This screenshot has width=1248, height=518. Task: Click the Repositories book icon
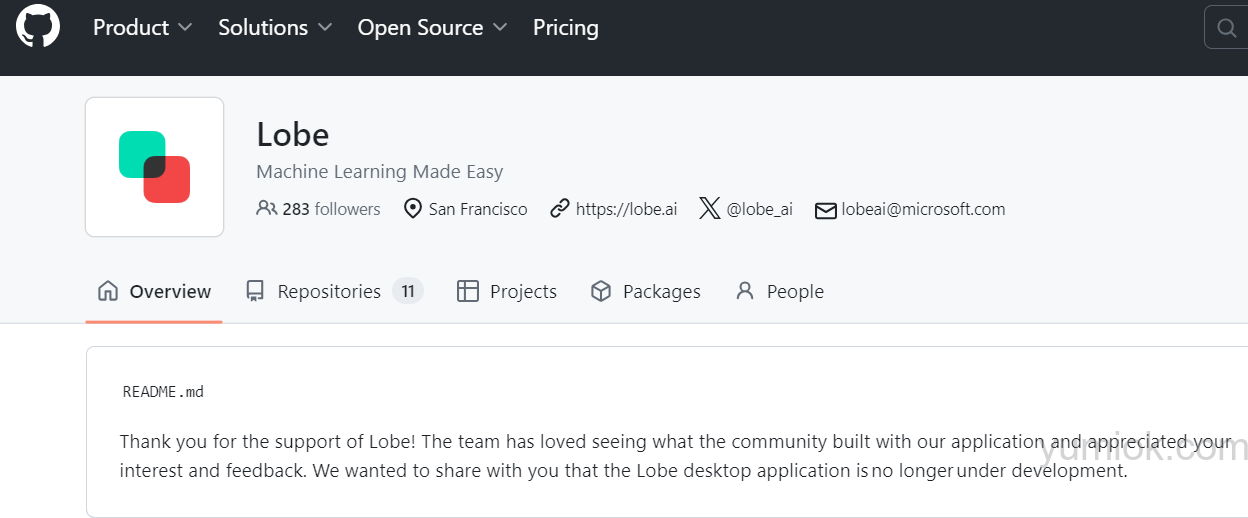(255, 291)
